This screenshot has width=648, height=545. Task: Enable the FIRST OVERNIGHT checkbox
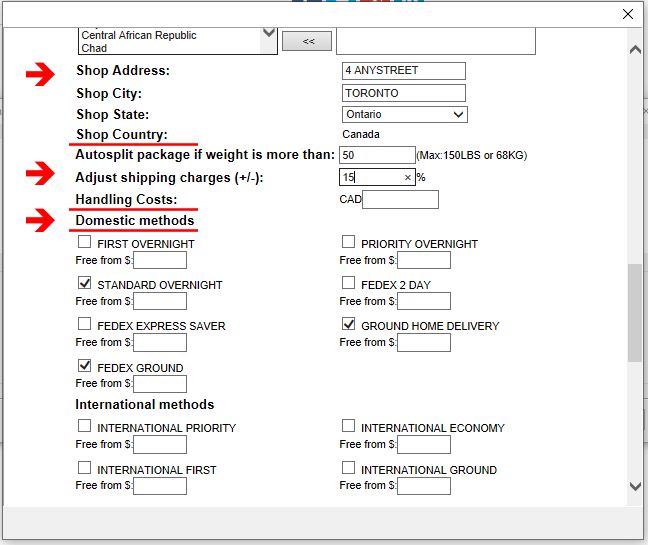pos(85,242)
